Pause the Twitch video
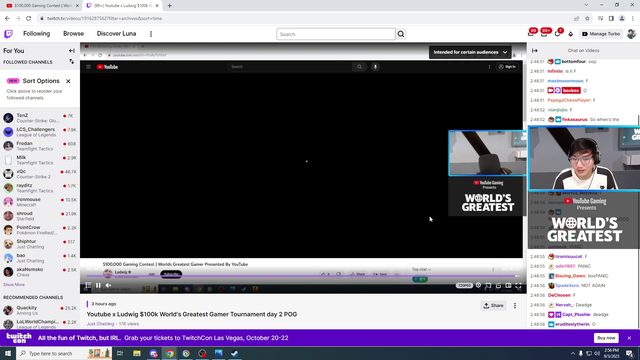Image resolution: width=640 pixels, height=360 pixels. click(x=98, y=285)
